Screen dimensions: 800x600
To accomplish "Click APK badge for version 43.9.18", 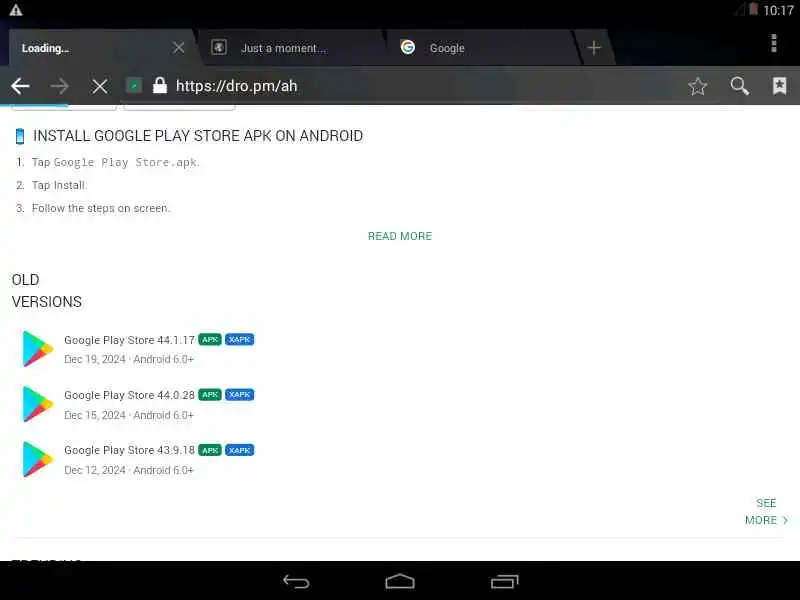I will 210,450.
